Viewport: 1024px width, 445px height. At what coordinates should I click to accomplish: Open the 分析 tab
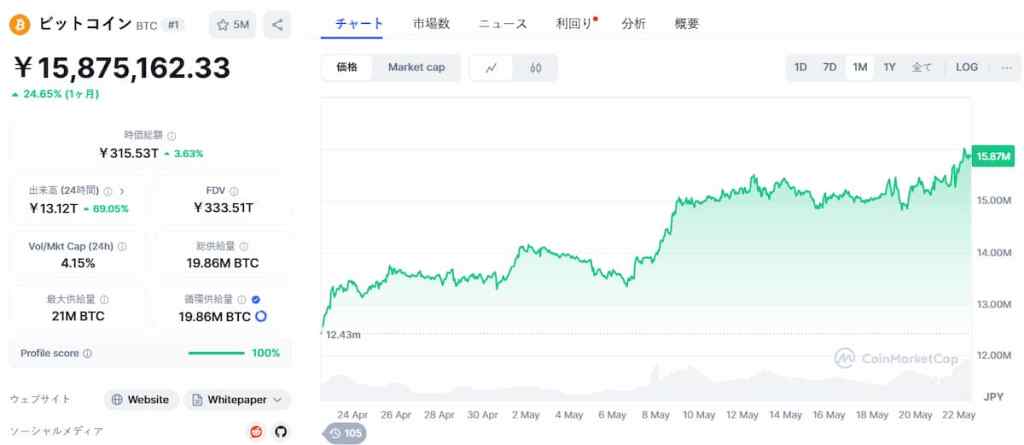[633, 23]
